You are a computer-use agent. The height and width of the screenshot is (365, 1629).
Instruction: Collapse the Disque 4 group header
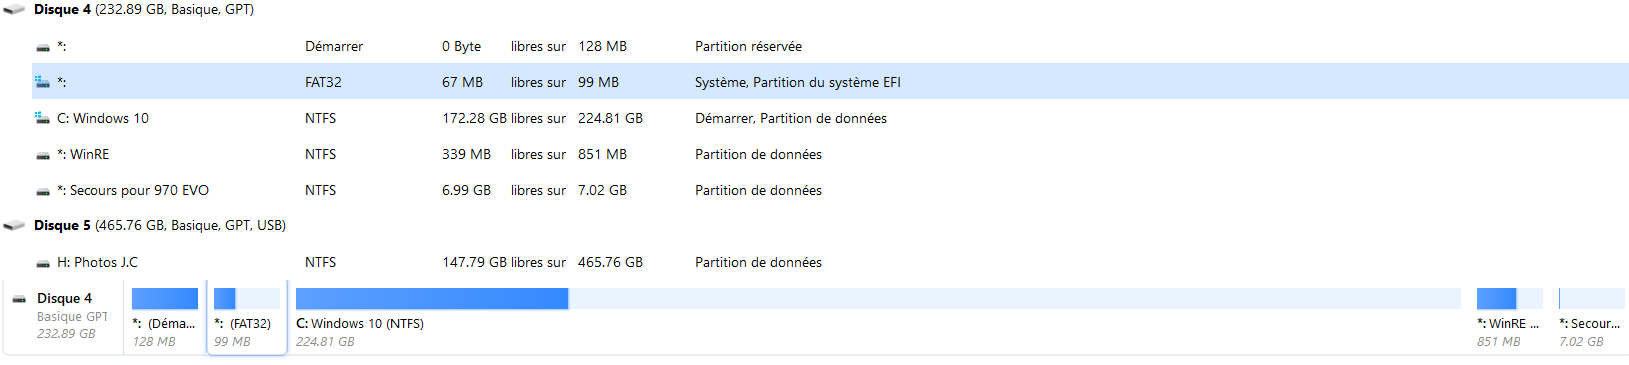point(128,9)
